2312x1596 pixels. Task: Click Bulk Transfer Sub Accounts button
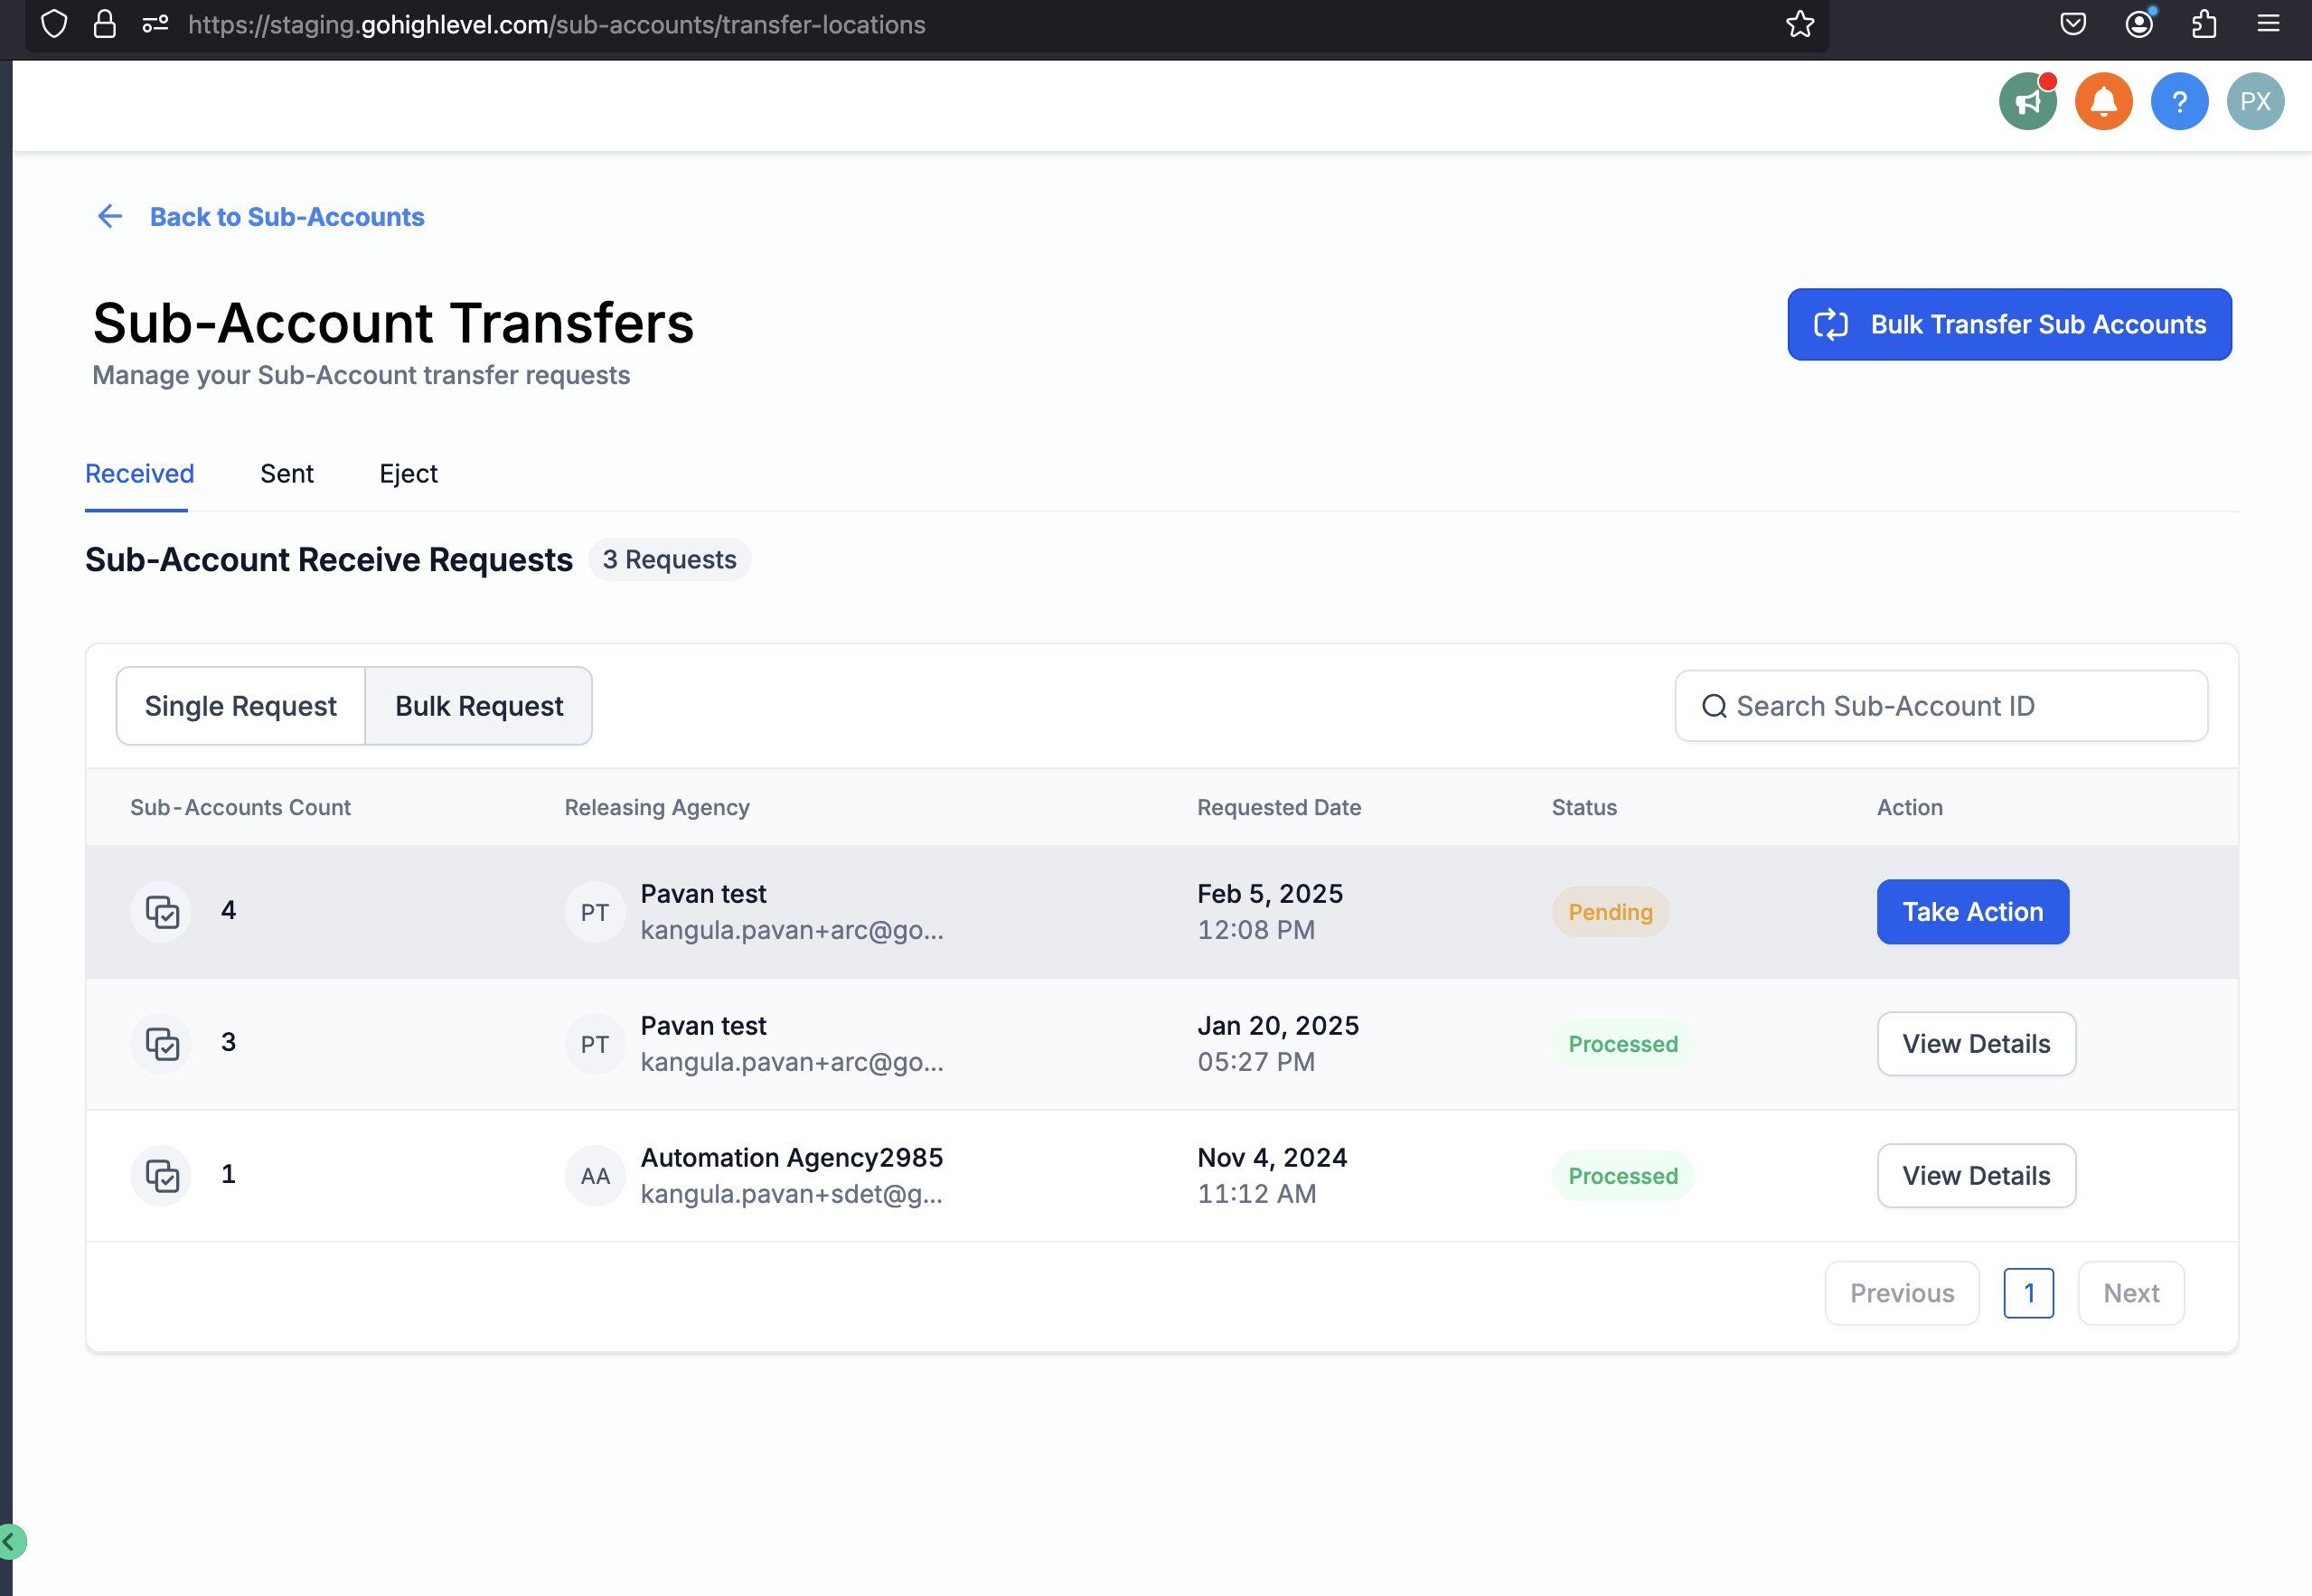(2009, 324)
